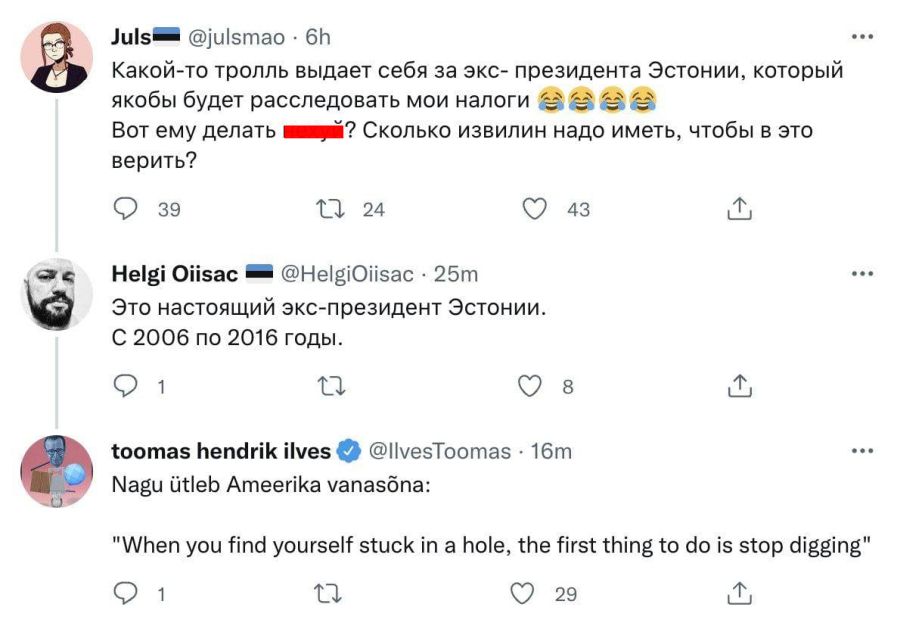
Task: Share @julsmao's tweet via the share icon
Action: coord(740,208)
